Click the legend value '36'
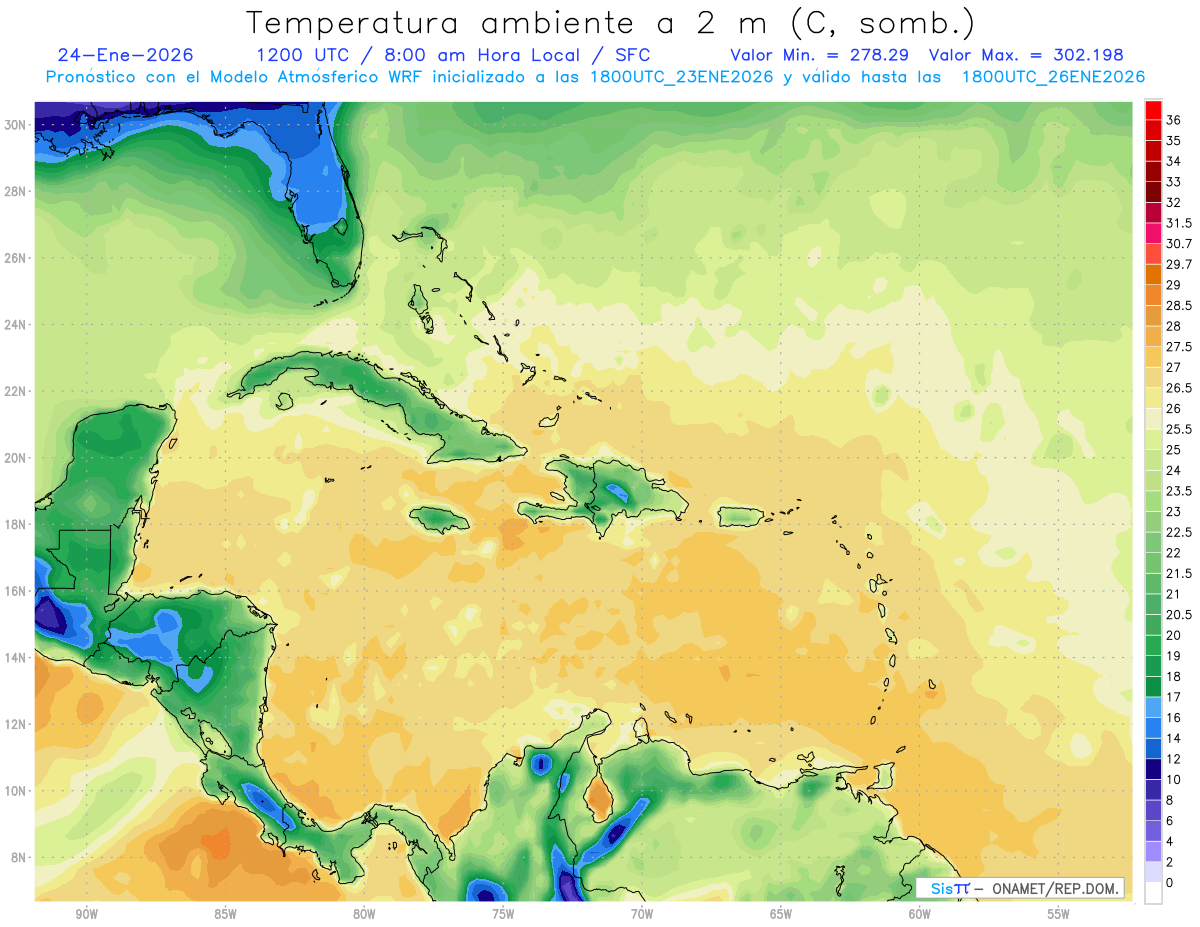This screenshot has width=1200, height=927. (x=1174, y=120)
